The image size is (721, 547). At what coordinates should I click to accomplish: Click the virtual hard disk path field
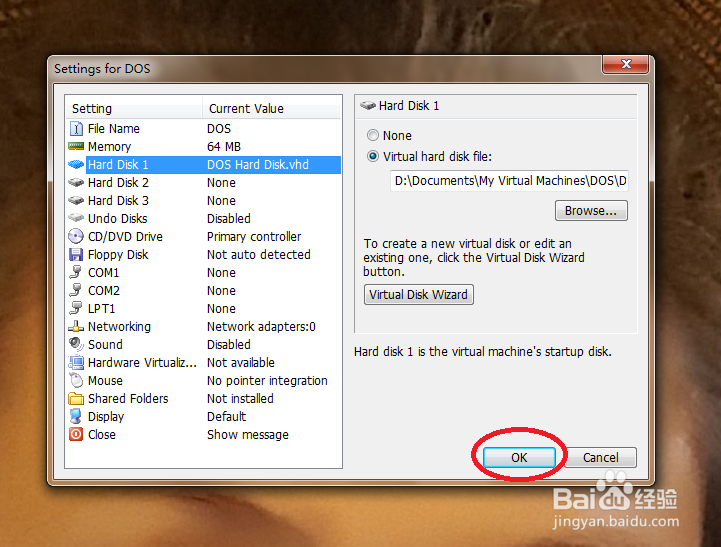coord(509,181)
